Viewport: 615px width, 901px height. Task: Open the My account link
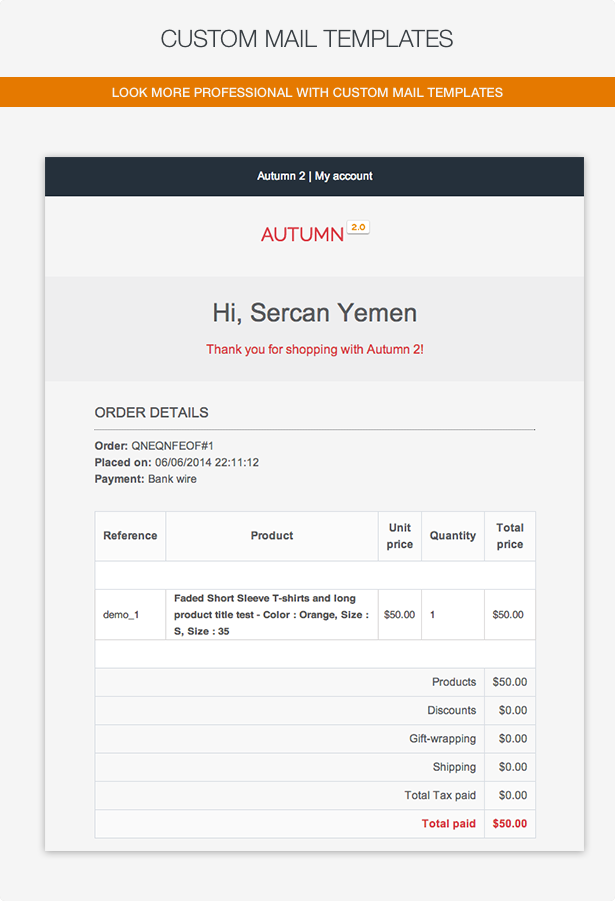pos(344,176)
